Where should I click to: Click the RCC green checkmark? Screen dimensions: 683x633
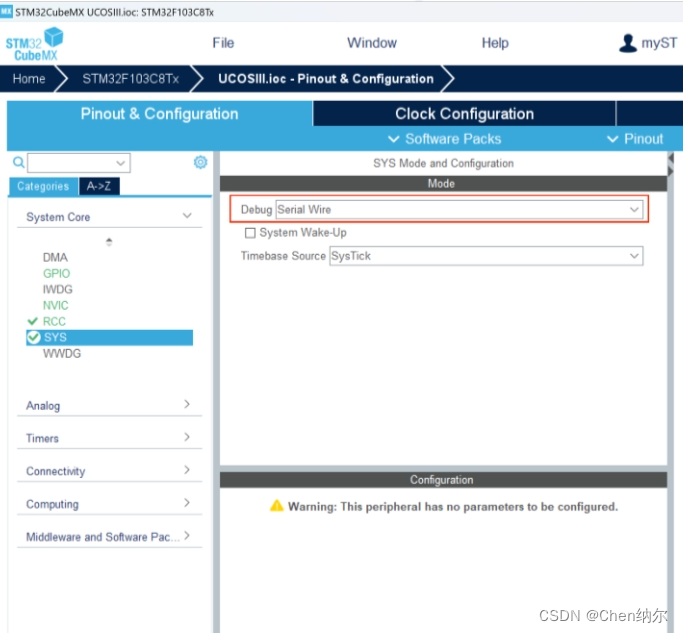33,322
